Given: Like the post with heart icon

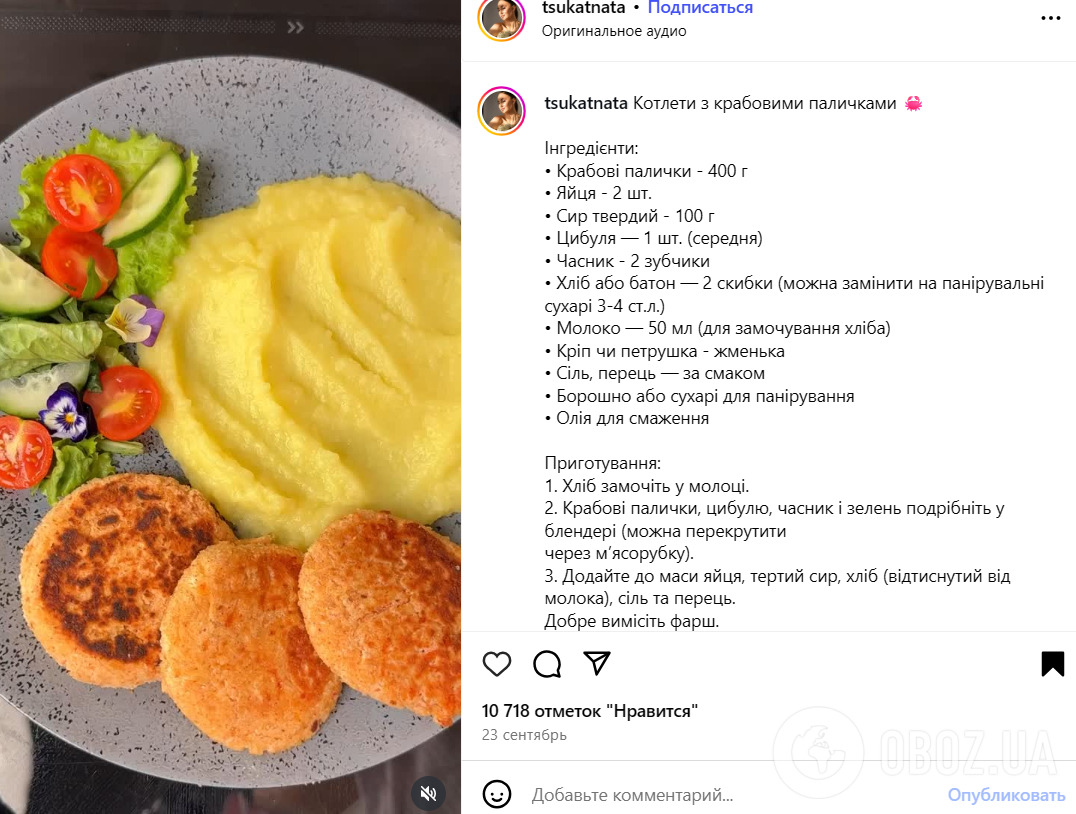Looking at the screenshot, I should [497, 664].
